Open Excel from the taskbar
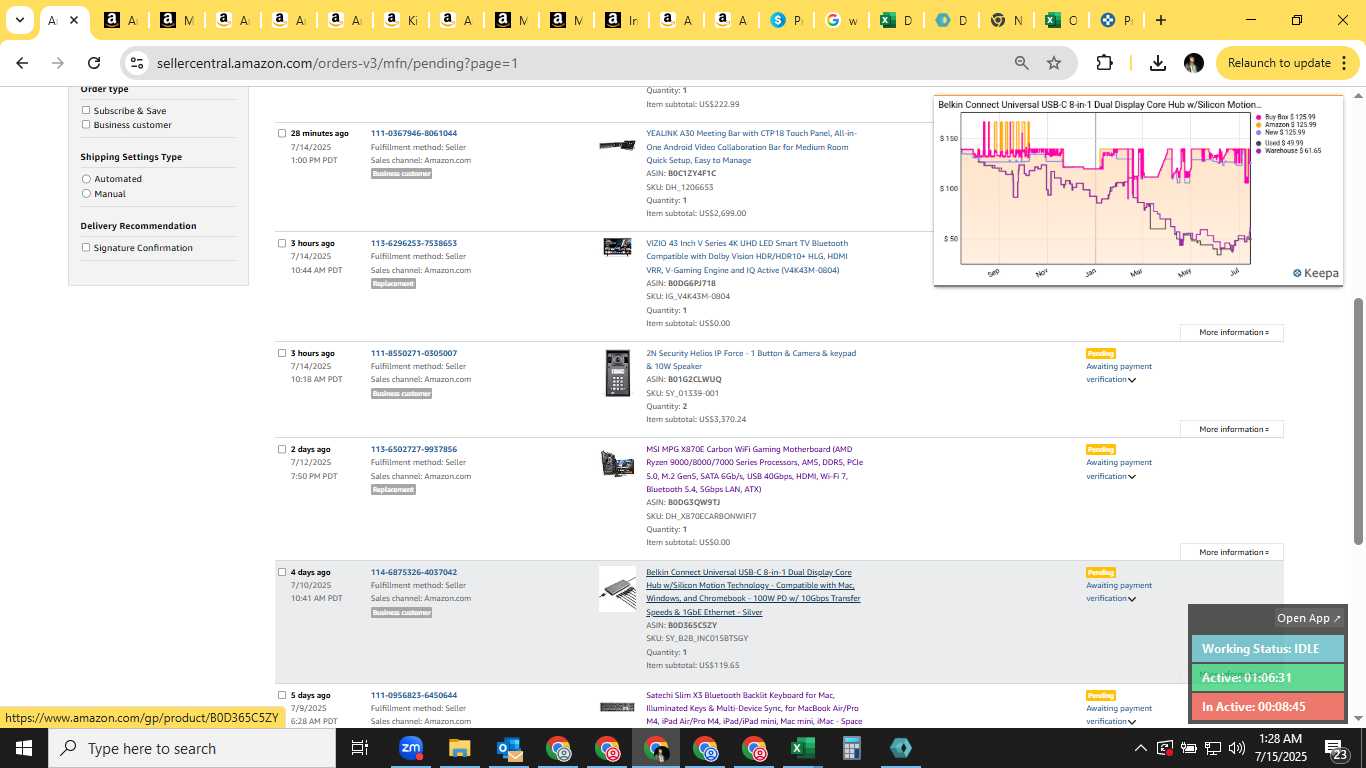Viewport: 1366px width, 768px height. [x=802, y=748]
